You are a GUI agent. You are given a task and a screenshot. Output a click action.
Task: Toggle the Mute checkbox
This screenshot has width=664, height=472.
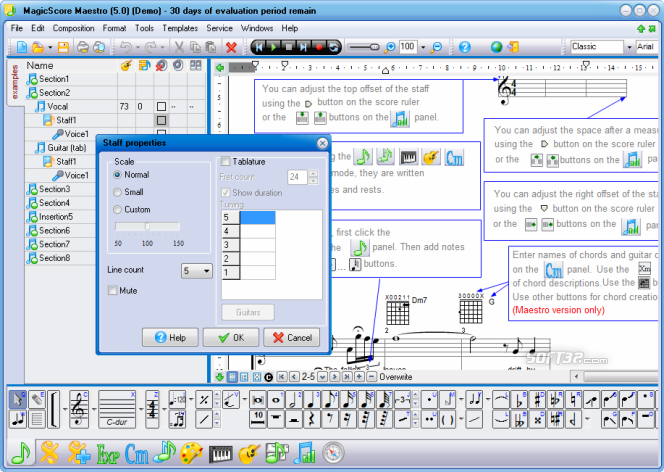pyautogui.click(x=112, y=290)
